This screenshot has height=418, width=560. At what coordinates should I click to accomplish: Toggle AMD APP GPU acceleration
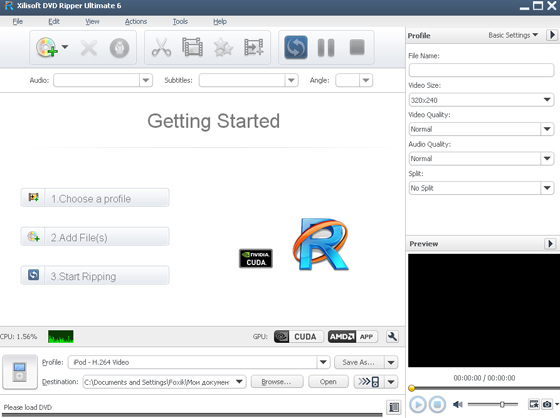coord(352,337)
